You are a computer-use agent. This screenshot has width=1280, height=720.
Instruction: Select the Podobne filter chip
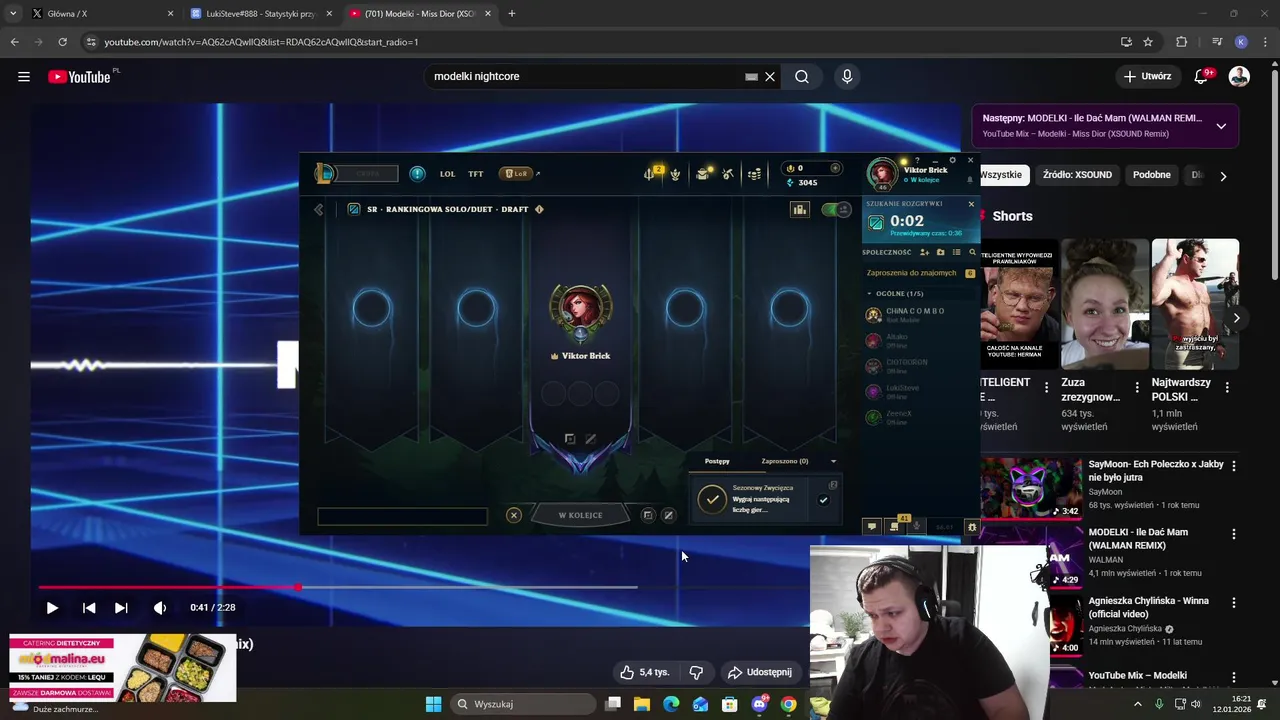pos(1151,175)
